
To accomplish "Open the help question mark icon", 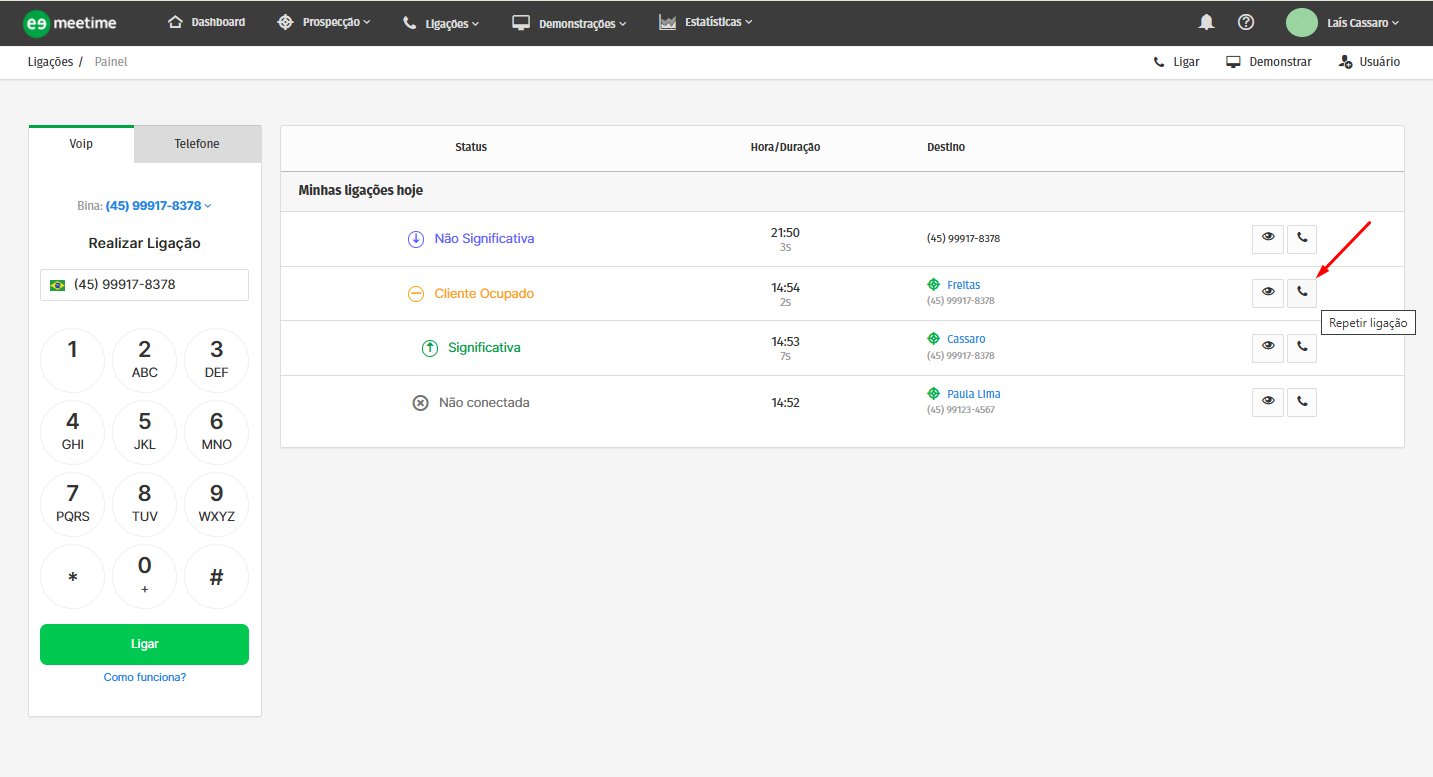I will (1245, 22).
